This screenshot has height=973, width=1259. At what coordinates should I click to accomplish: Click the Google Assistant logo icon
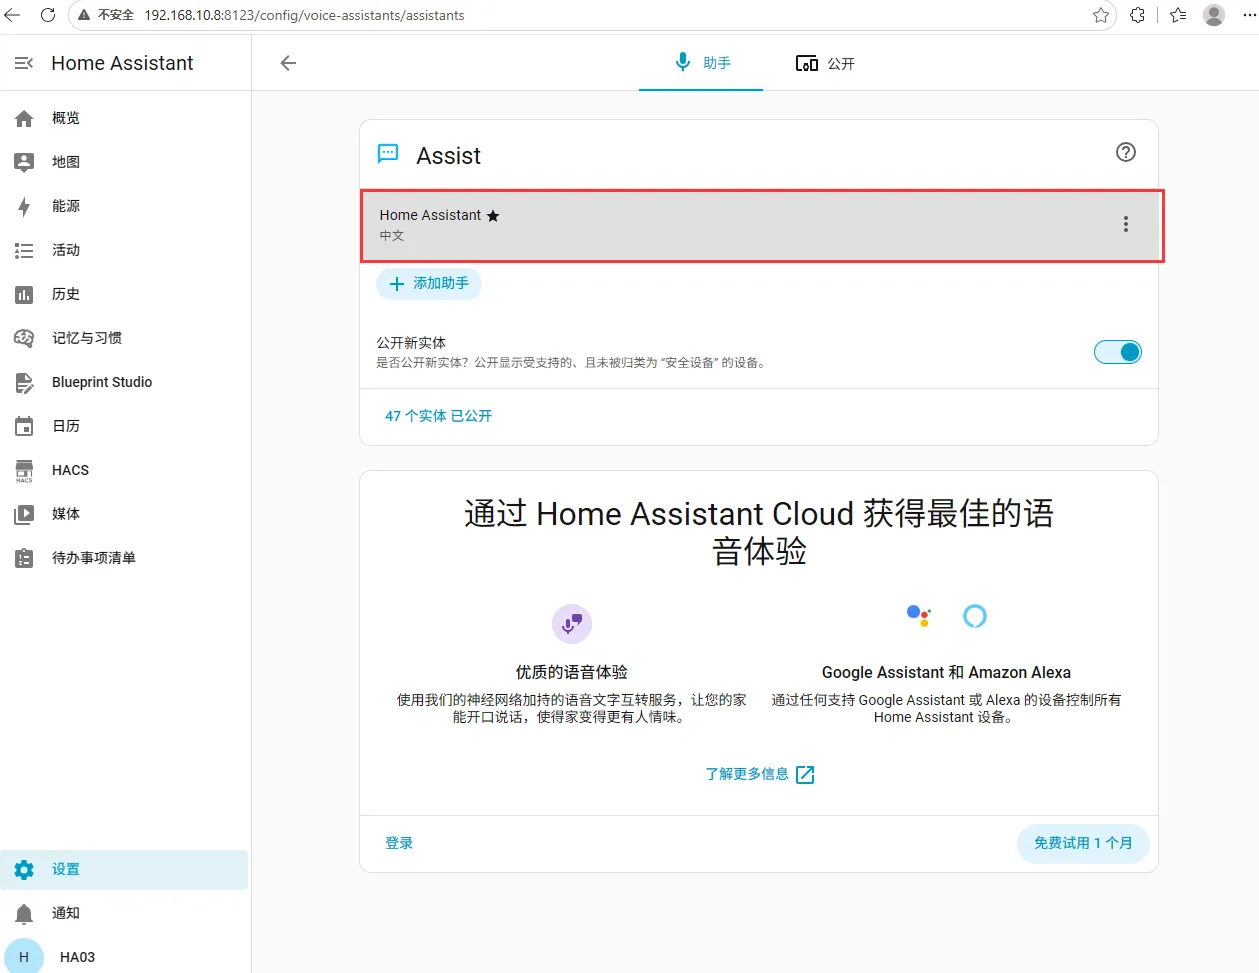click(919, 616)
